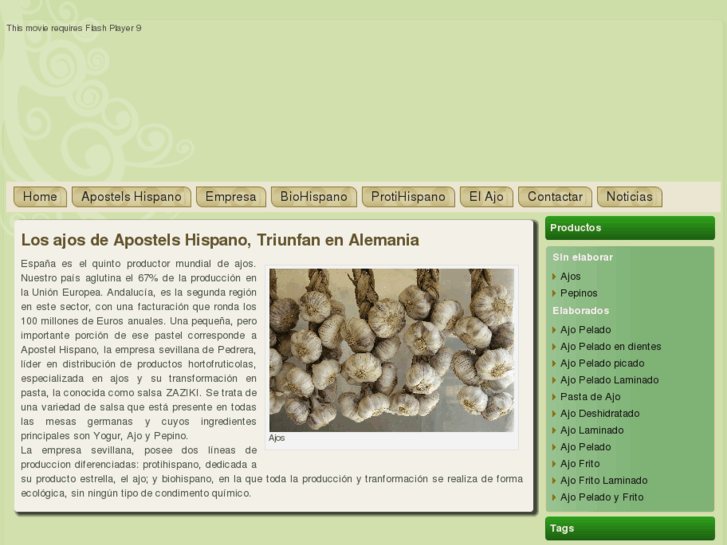
Task: Open Ajo Frito Laminado product
Action: click(604, 480)
